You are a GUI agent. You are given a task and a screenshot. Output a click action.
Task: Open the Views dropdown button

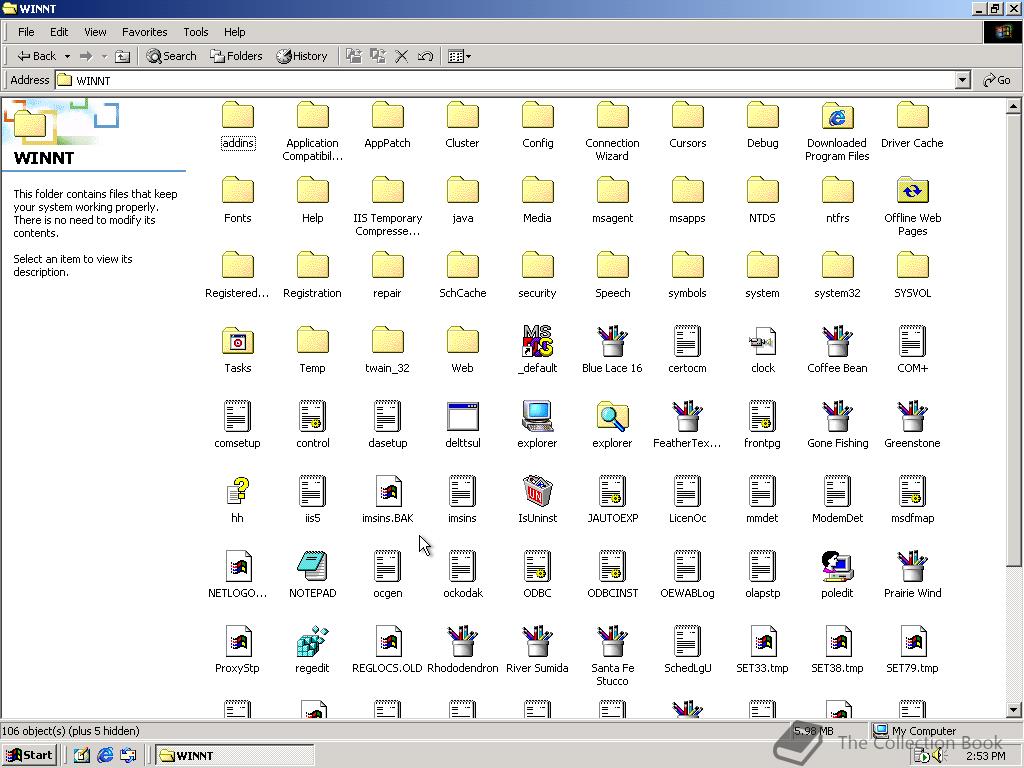coord(460,56)
